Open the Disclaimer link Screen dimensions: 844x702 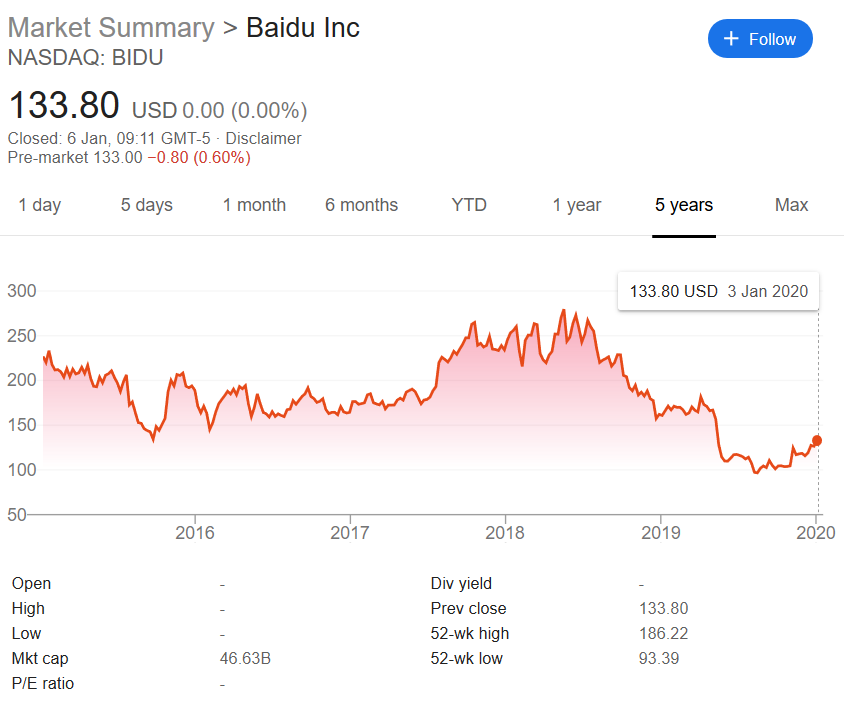point(264,139)
